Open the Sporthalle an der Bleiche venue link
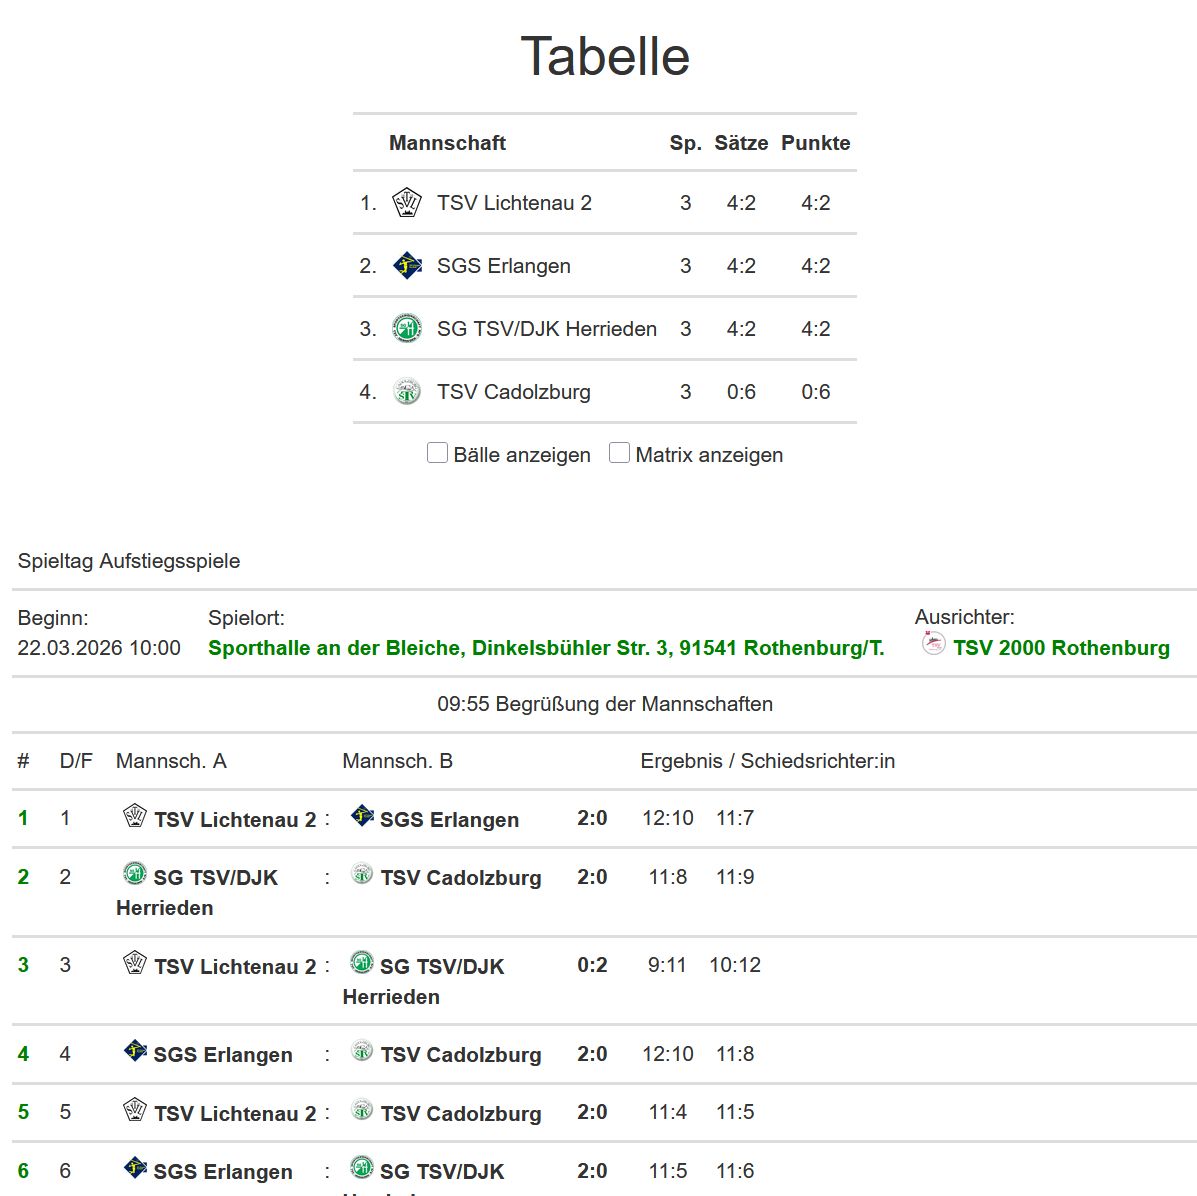This screenshot has height=1196, width=1197. 546,648
